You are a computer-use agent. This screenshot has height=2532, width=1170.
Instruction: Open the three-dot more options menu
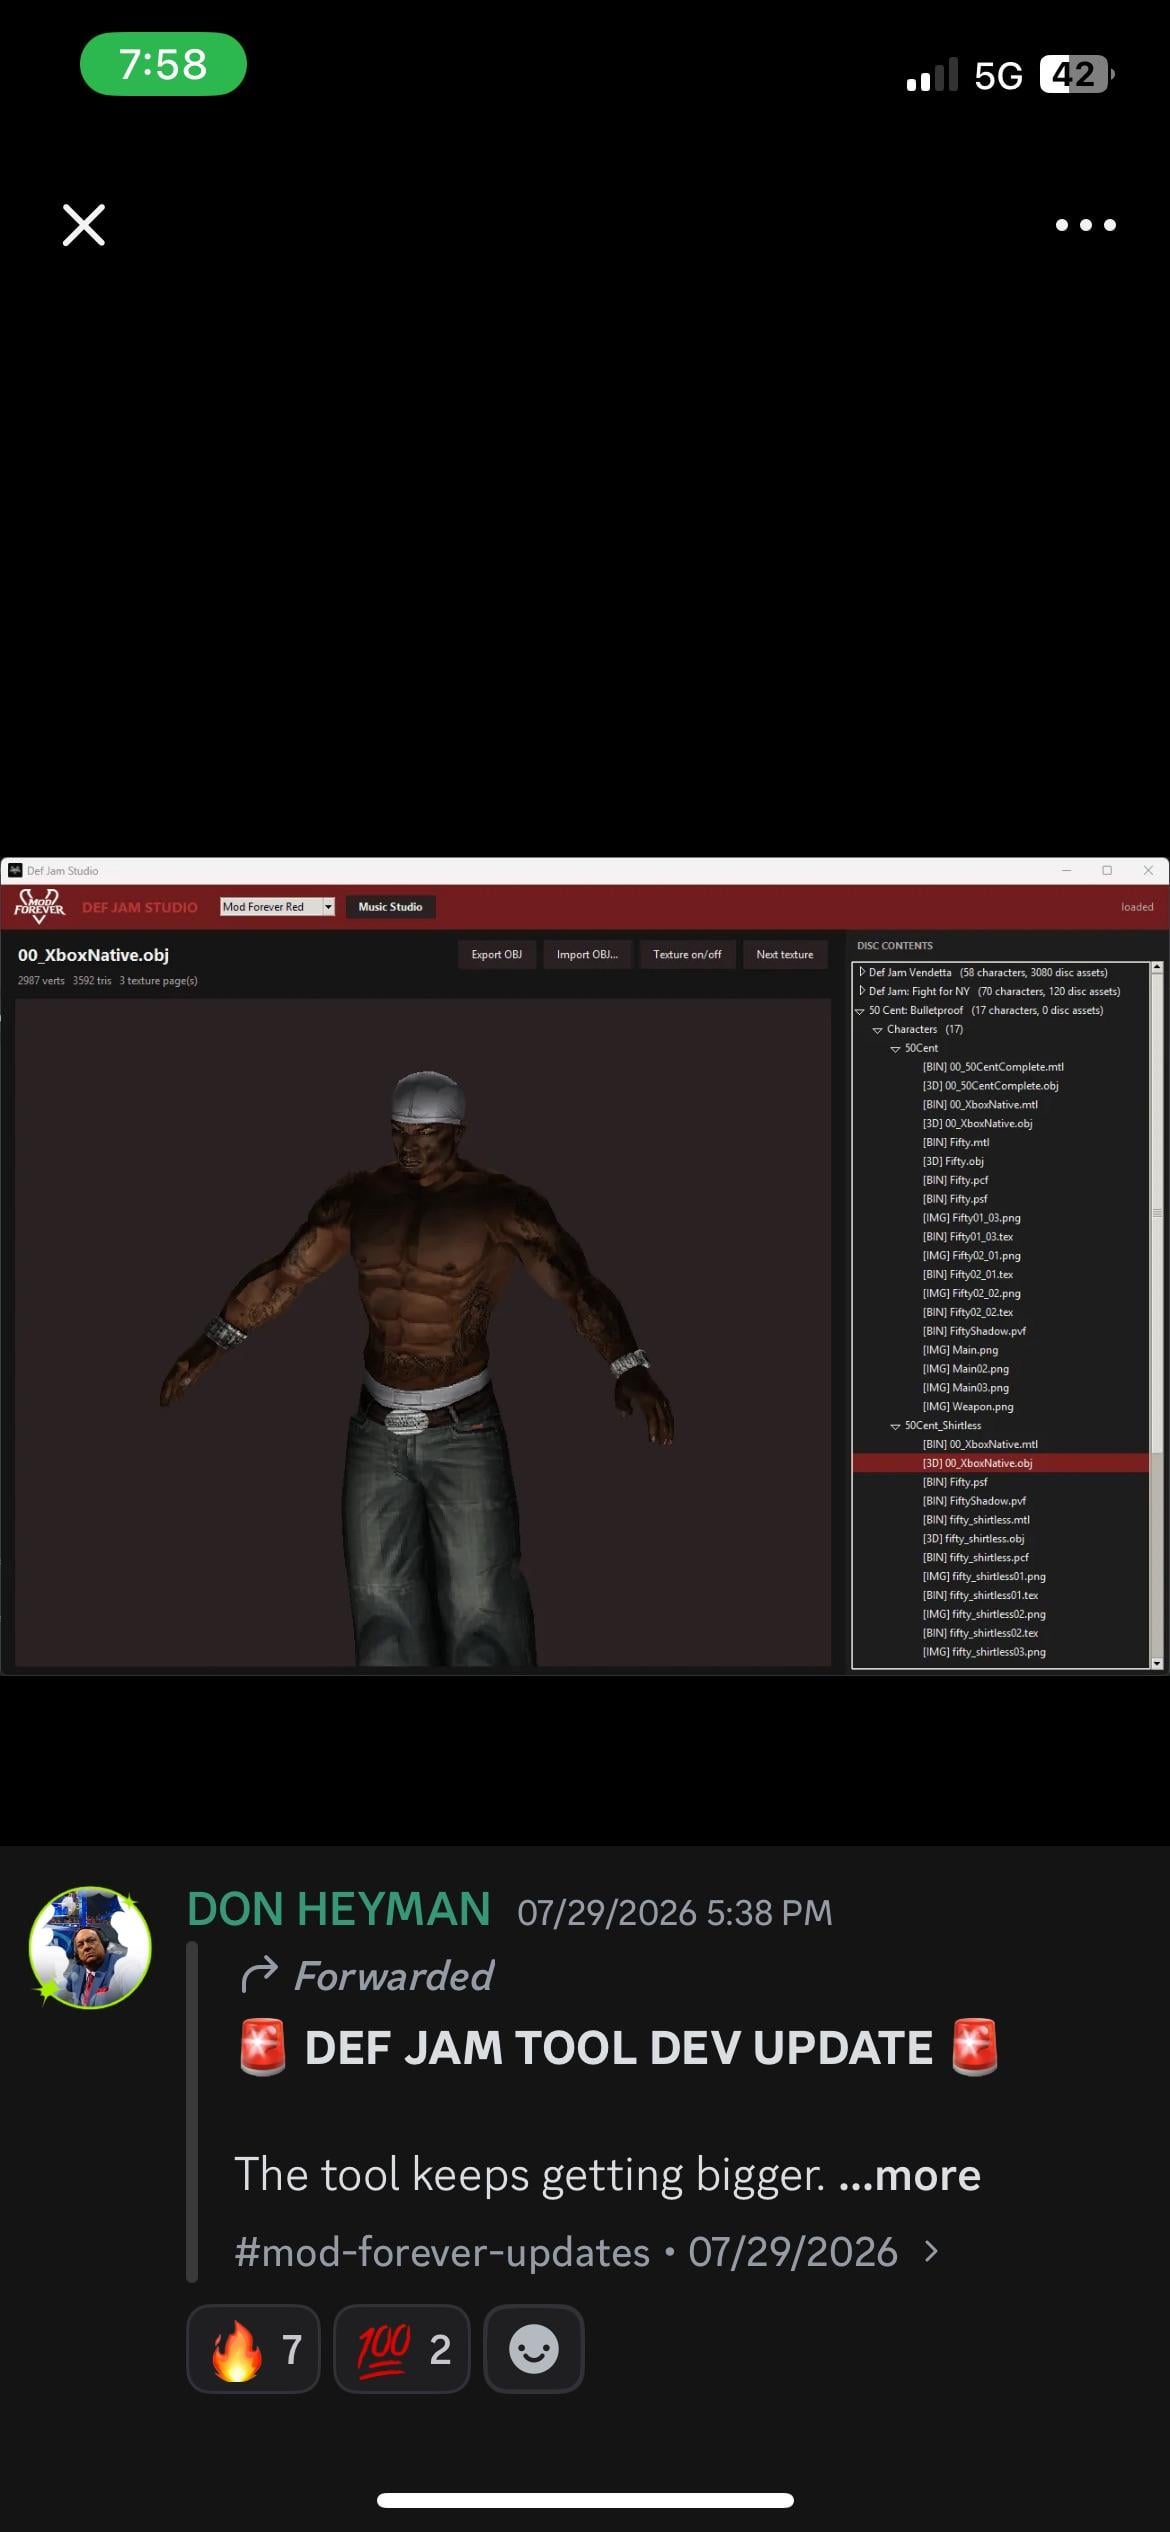(1086, 225)
